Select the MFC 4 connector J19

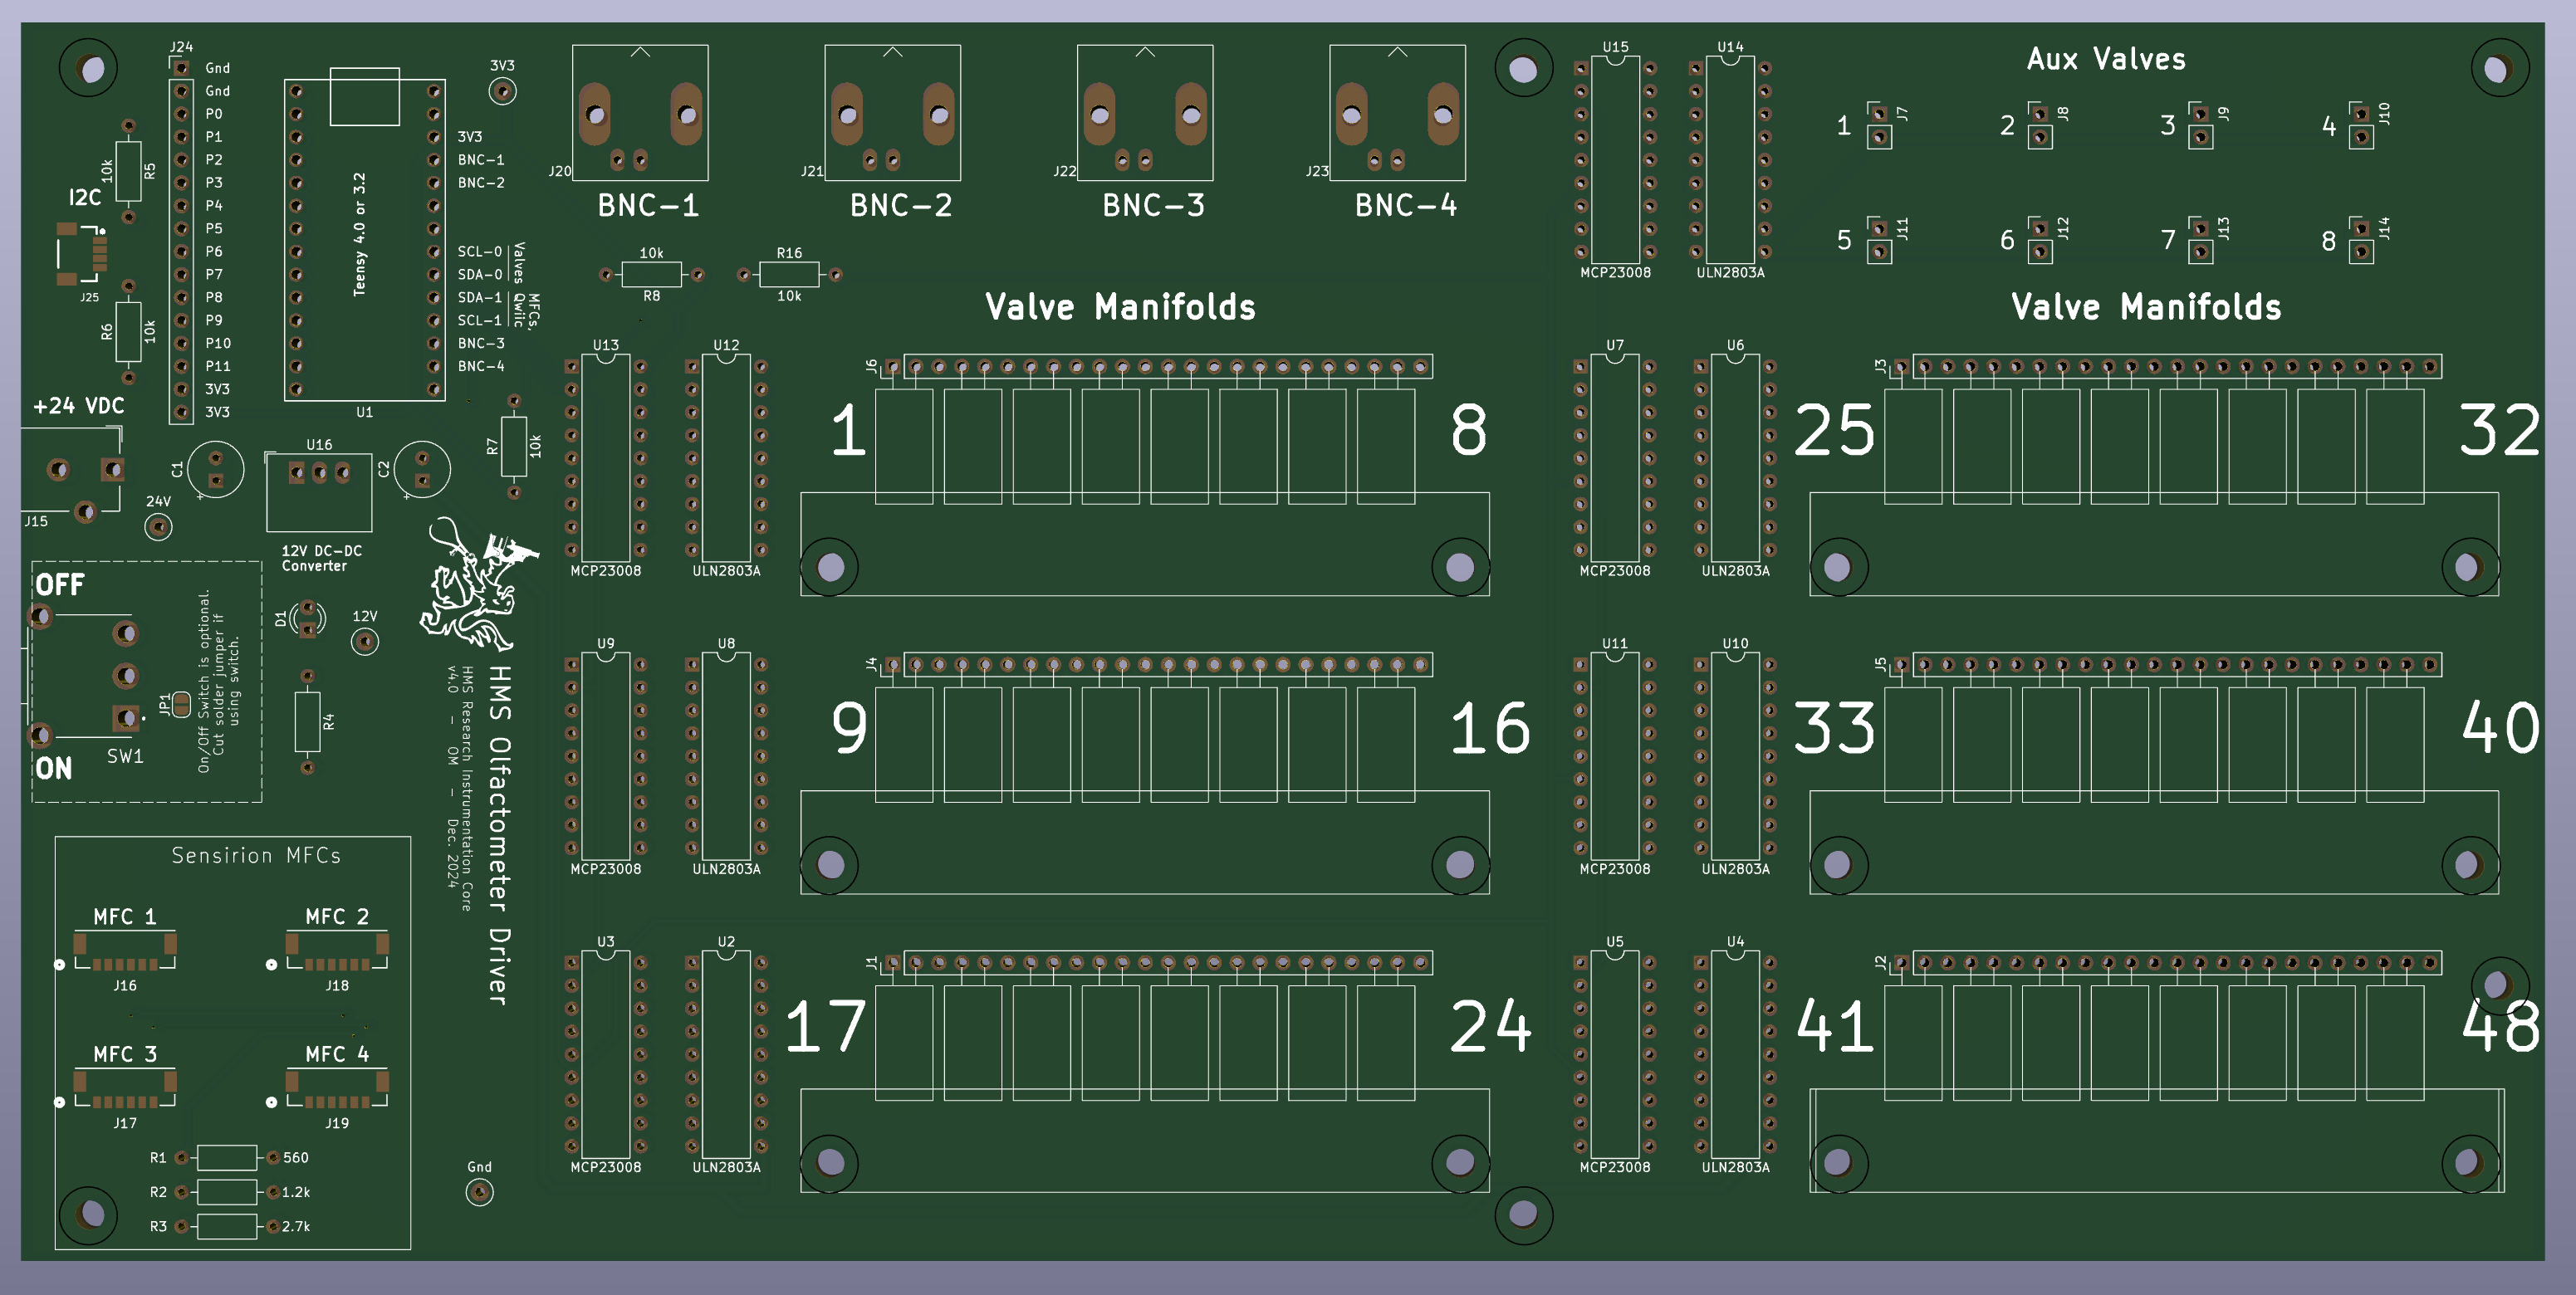[x=337, y=1089]
